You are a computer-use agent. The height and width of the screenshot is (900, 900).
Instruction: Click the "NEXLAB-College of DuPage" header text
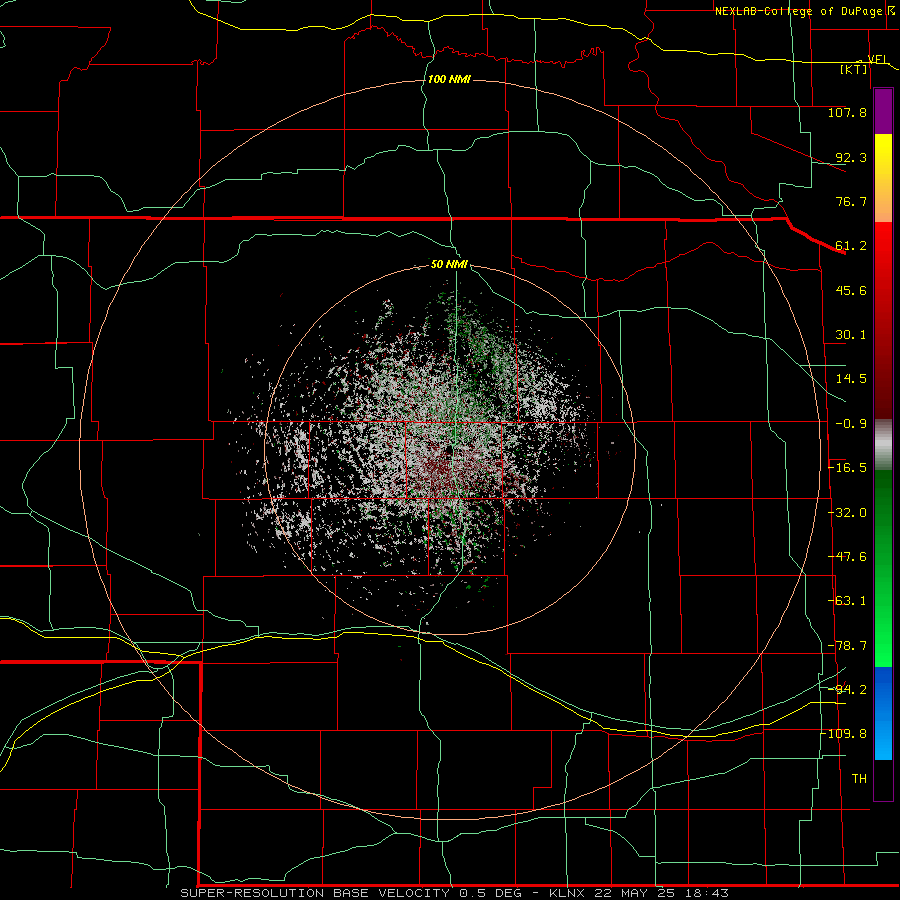point(798,11)
